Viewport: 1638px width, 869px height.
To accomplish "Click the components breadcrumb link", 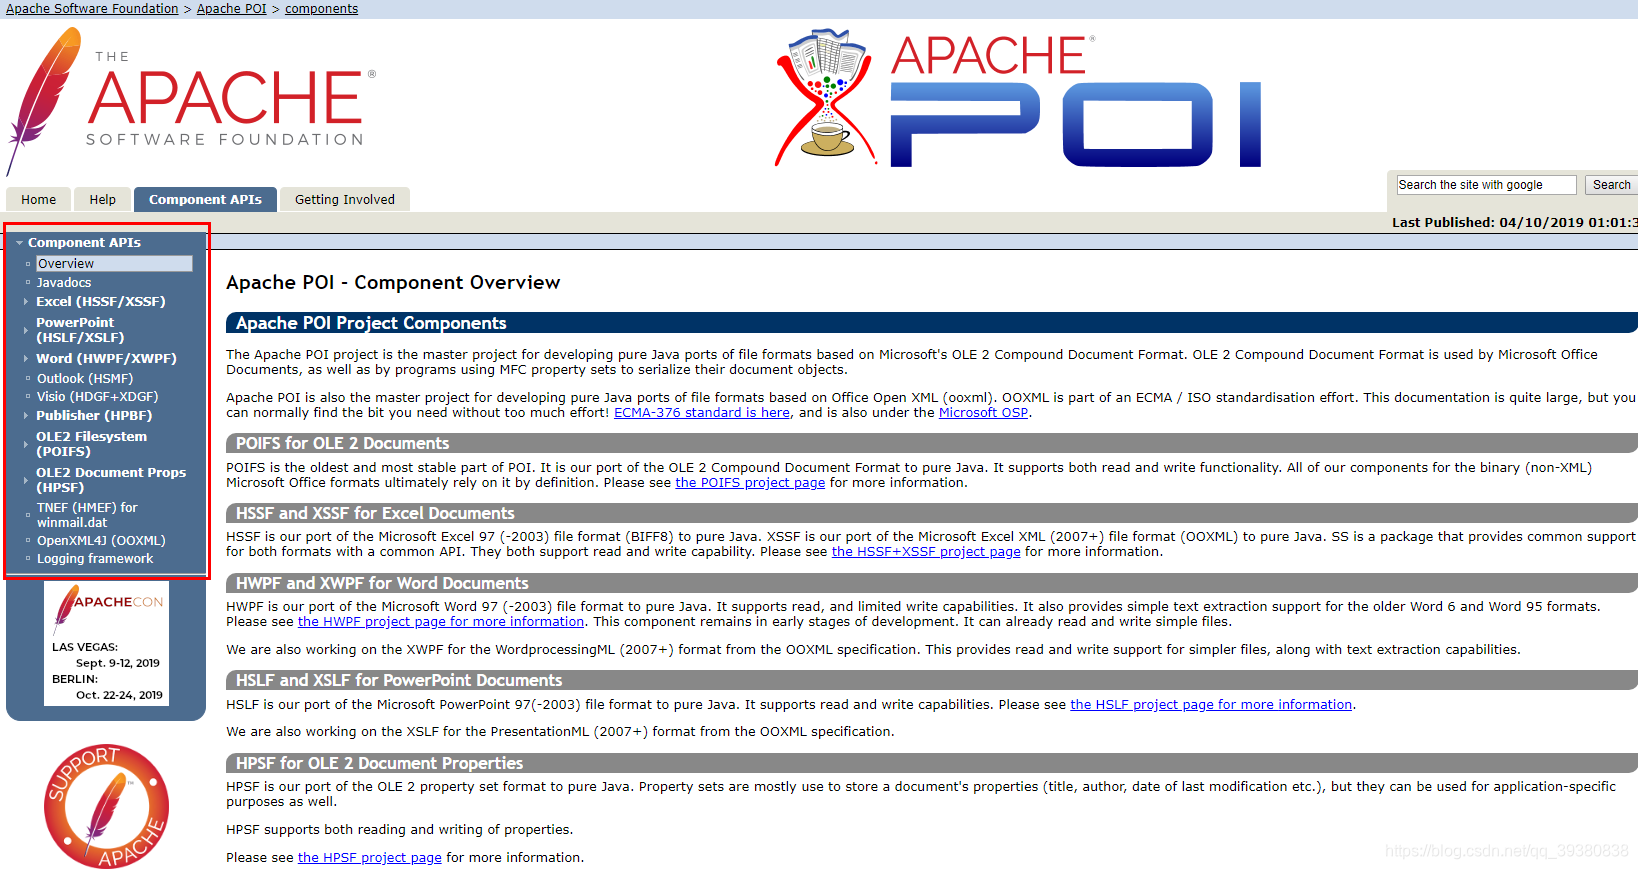I will coord(321,9).
